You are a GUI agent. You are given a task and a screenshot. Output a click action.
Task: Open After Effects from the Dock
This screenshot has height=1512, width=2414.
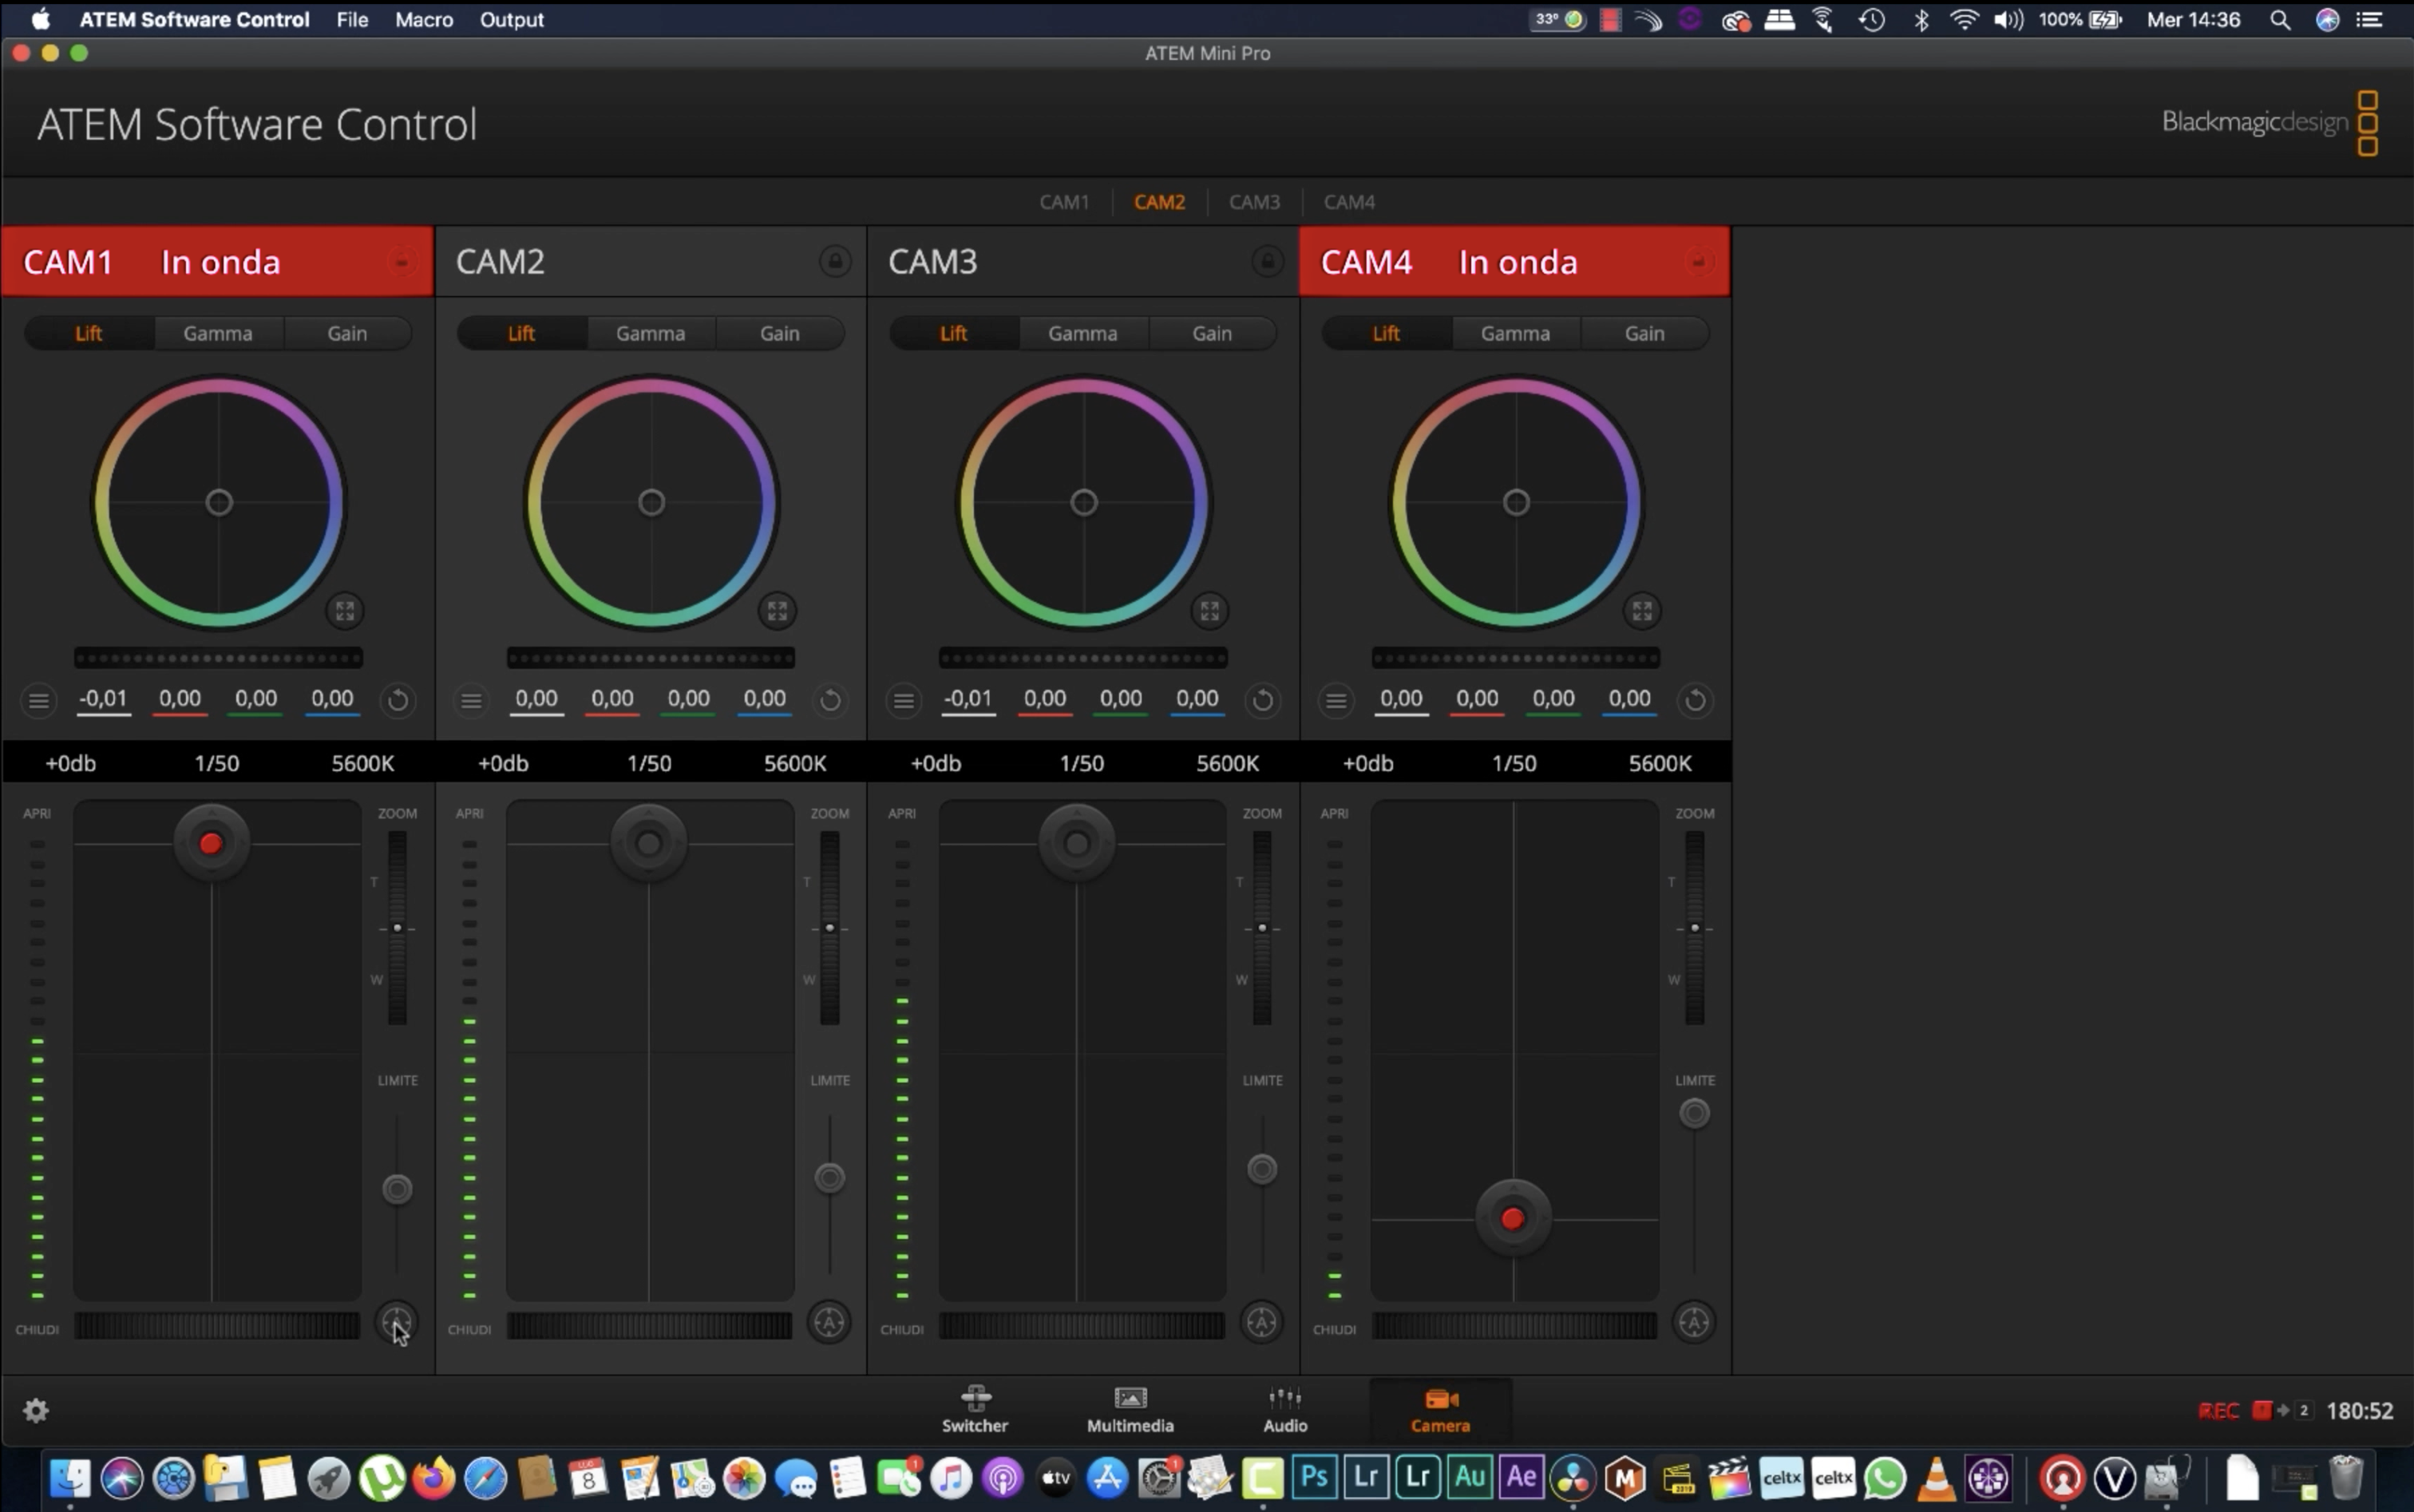click(x=1521, y=1477)
